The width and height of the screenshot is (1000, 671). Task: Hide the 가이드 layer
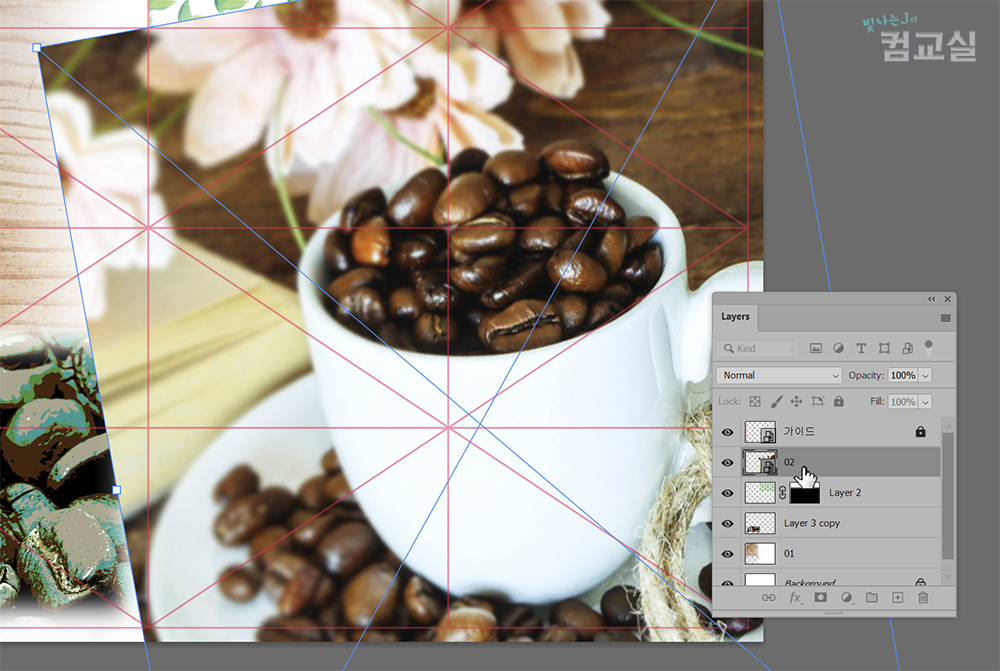tap(728, 432)
